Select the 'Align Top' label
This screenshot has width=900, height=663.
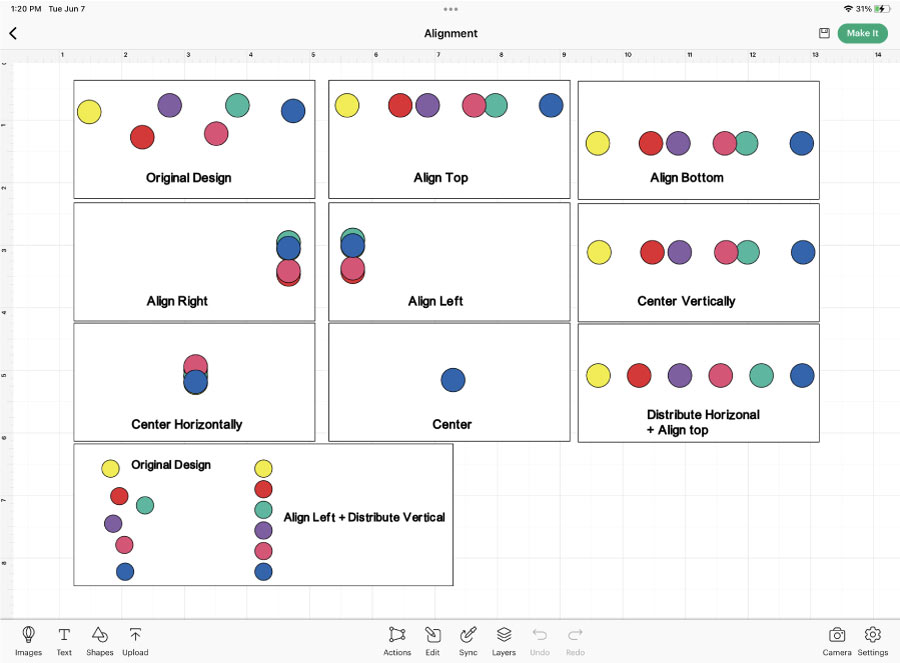coord(441,177)
